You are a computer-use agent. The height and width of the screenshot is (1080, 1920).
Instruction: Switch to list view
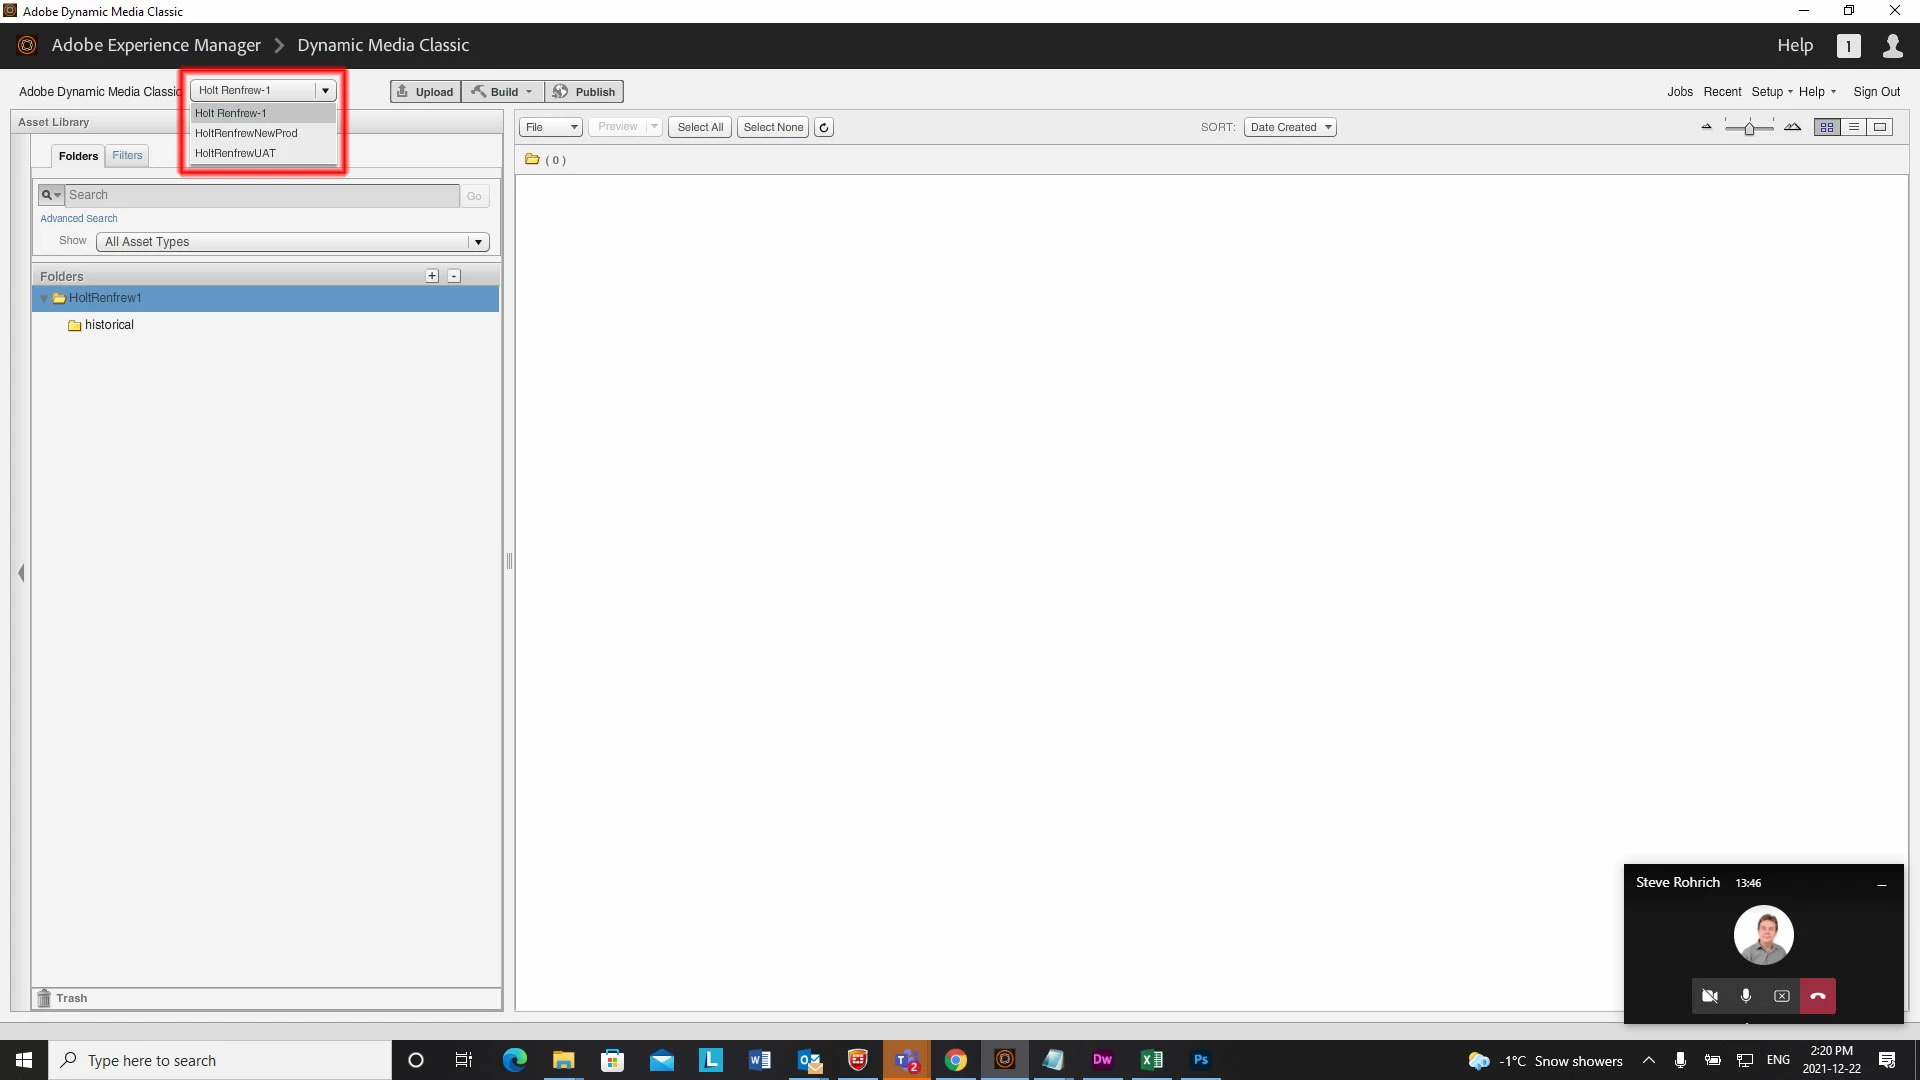coord(1854,127)
